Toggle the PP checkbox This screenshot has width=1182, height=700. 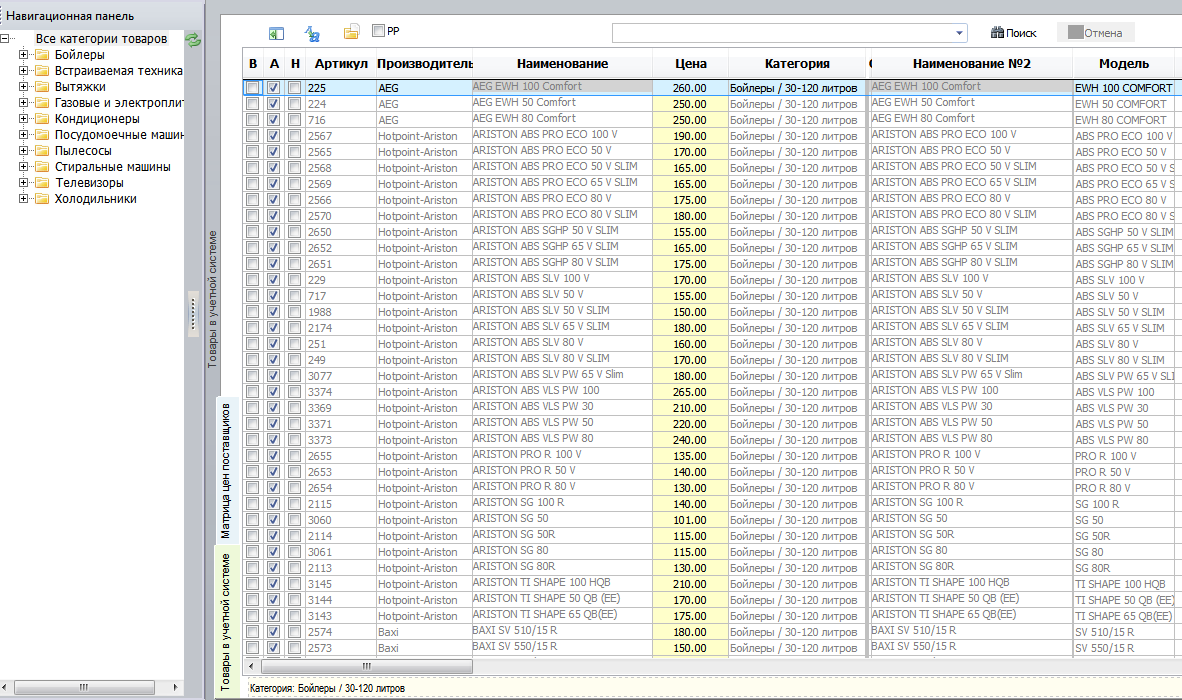click(x=378, y=31)
